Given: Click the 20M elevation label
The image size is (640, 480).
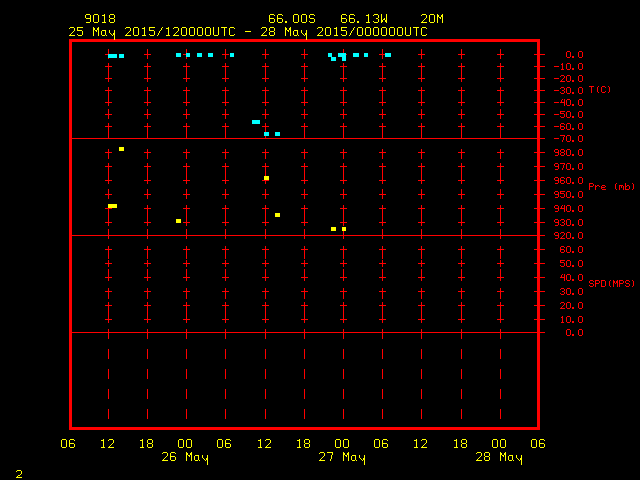Looking at the screenshot, I should 433,18.
